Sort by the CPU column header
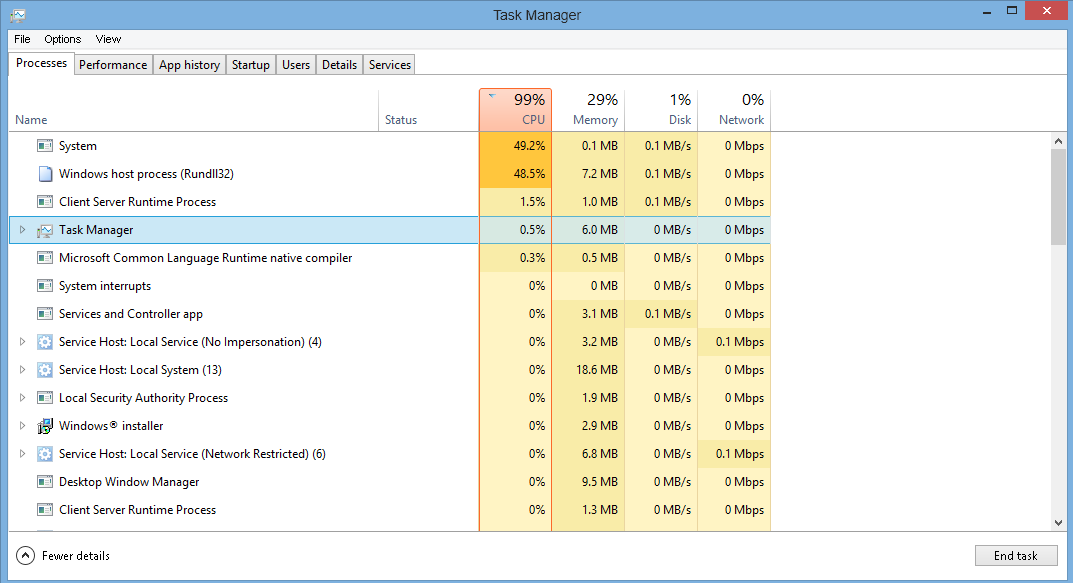This screenshot has width=1073, height=583. (515, 109)
